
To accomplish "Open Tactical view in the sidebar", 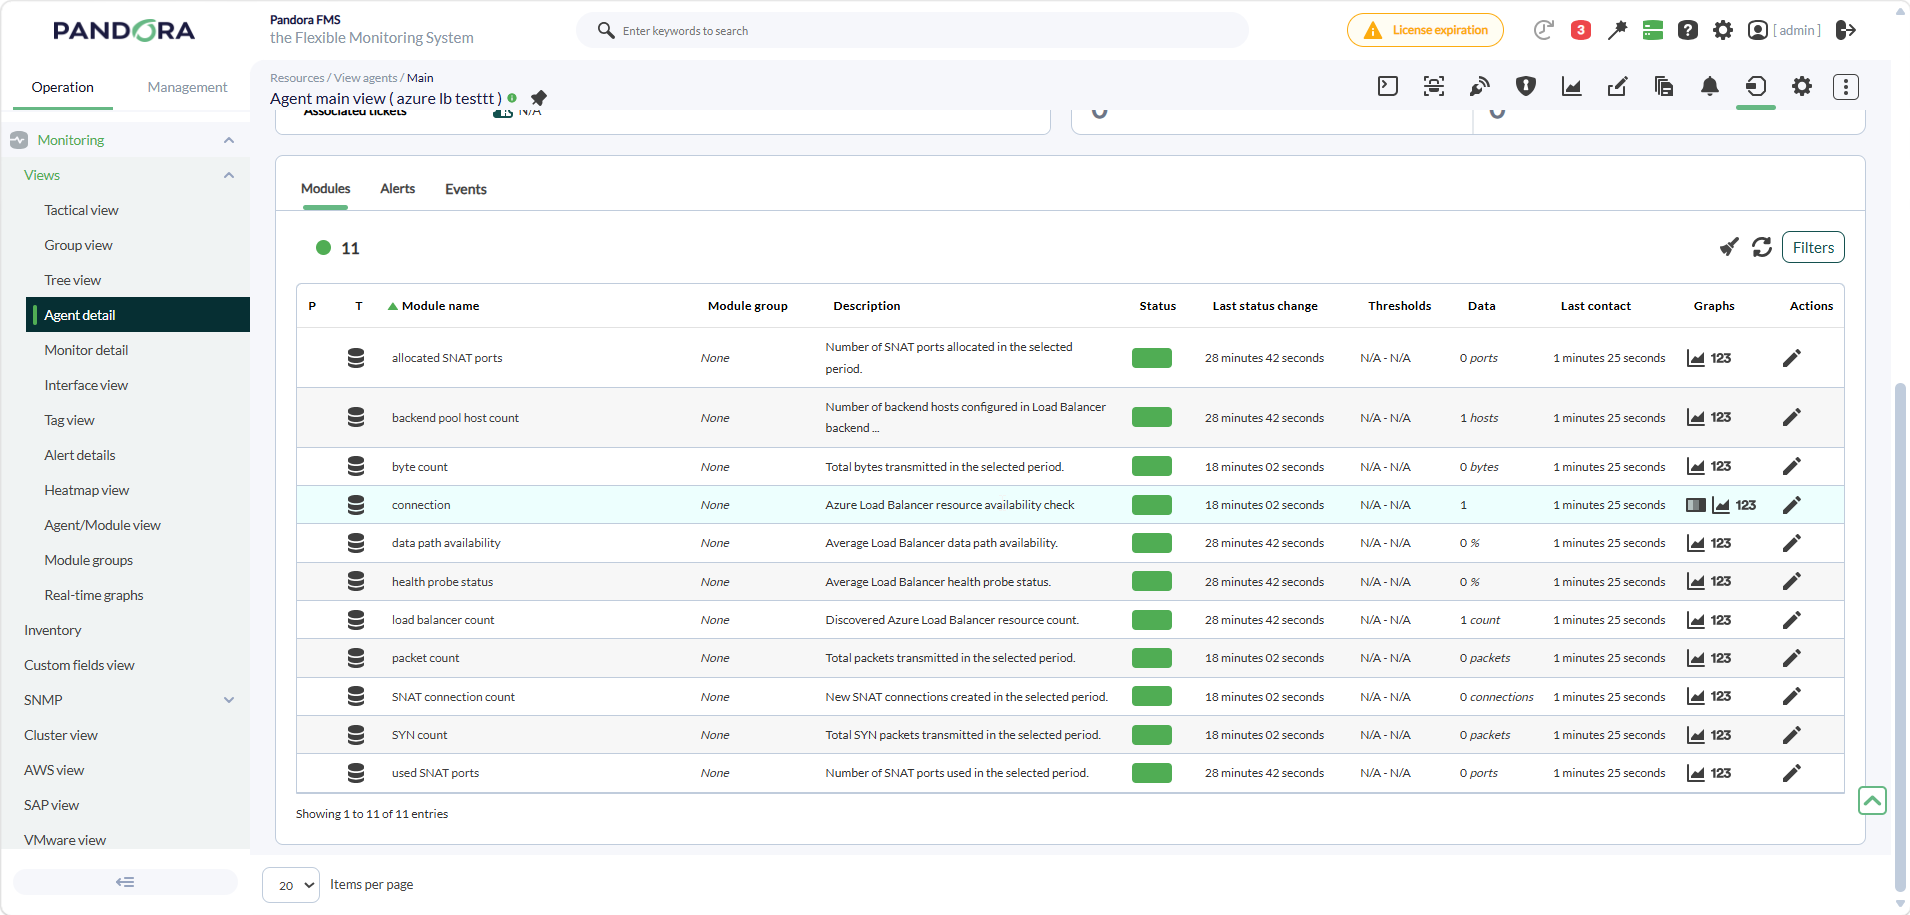I will (x=82, y=210).
